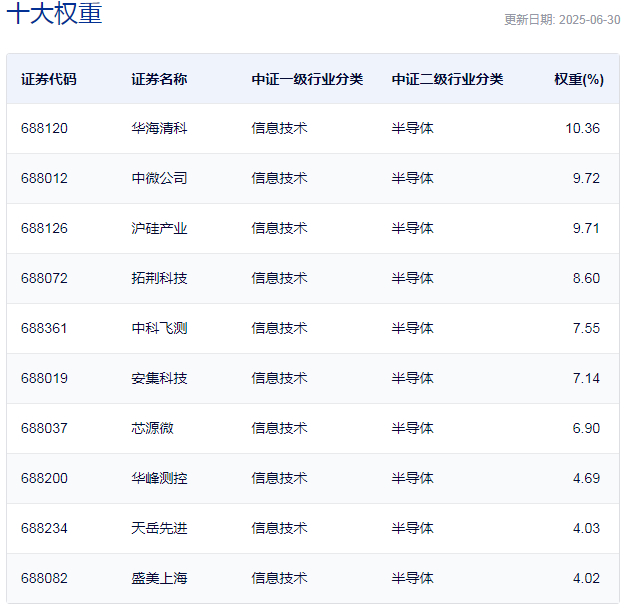This screenshot has width=625, height=608.
Task: Click 半导体 in the 沪硅产业 row
Action: point(413,228)
